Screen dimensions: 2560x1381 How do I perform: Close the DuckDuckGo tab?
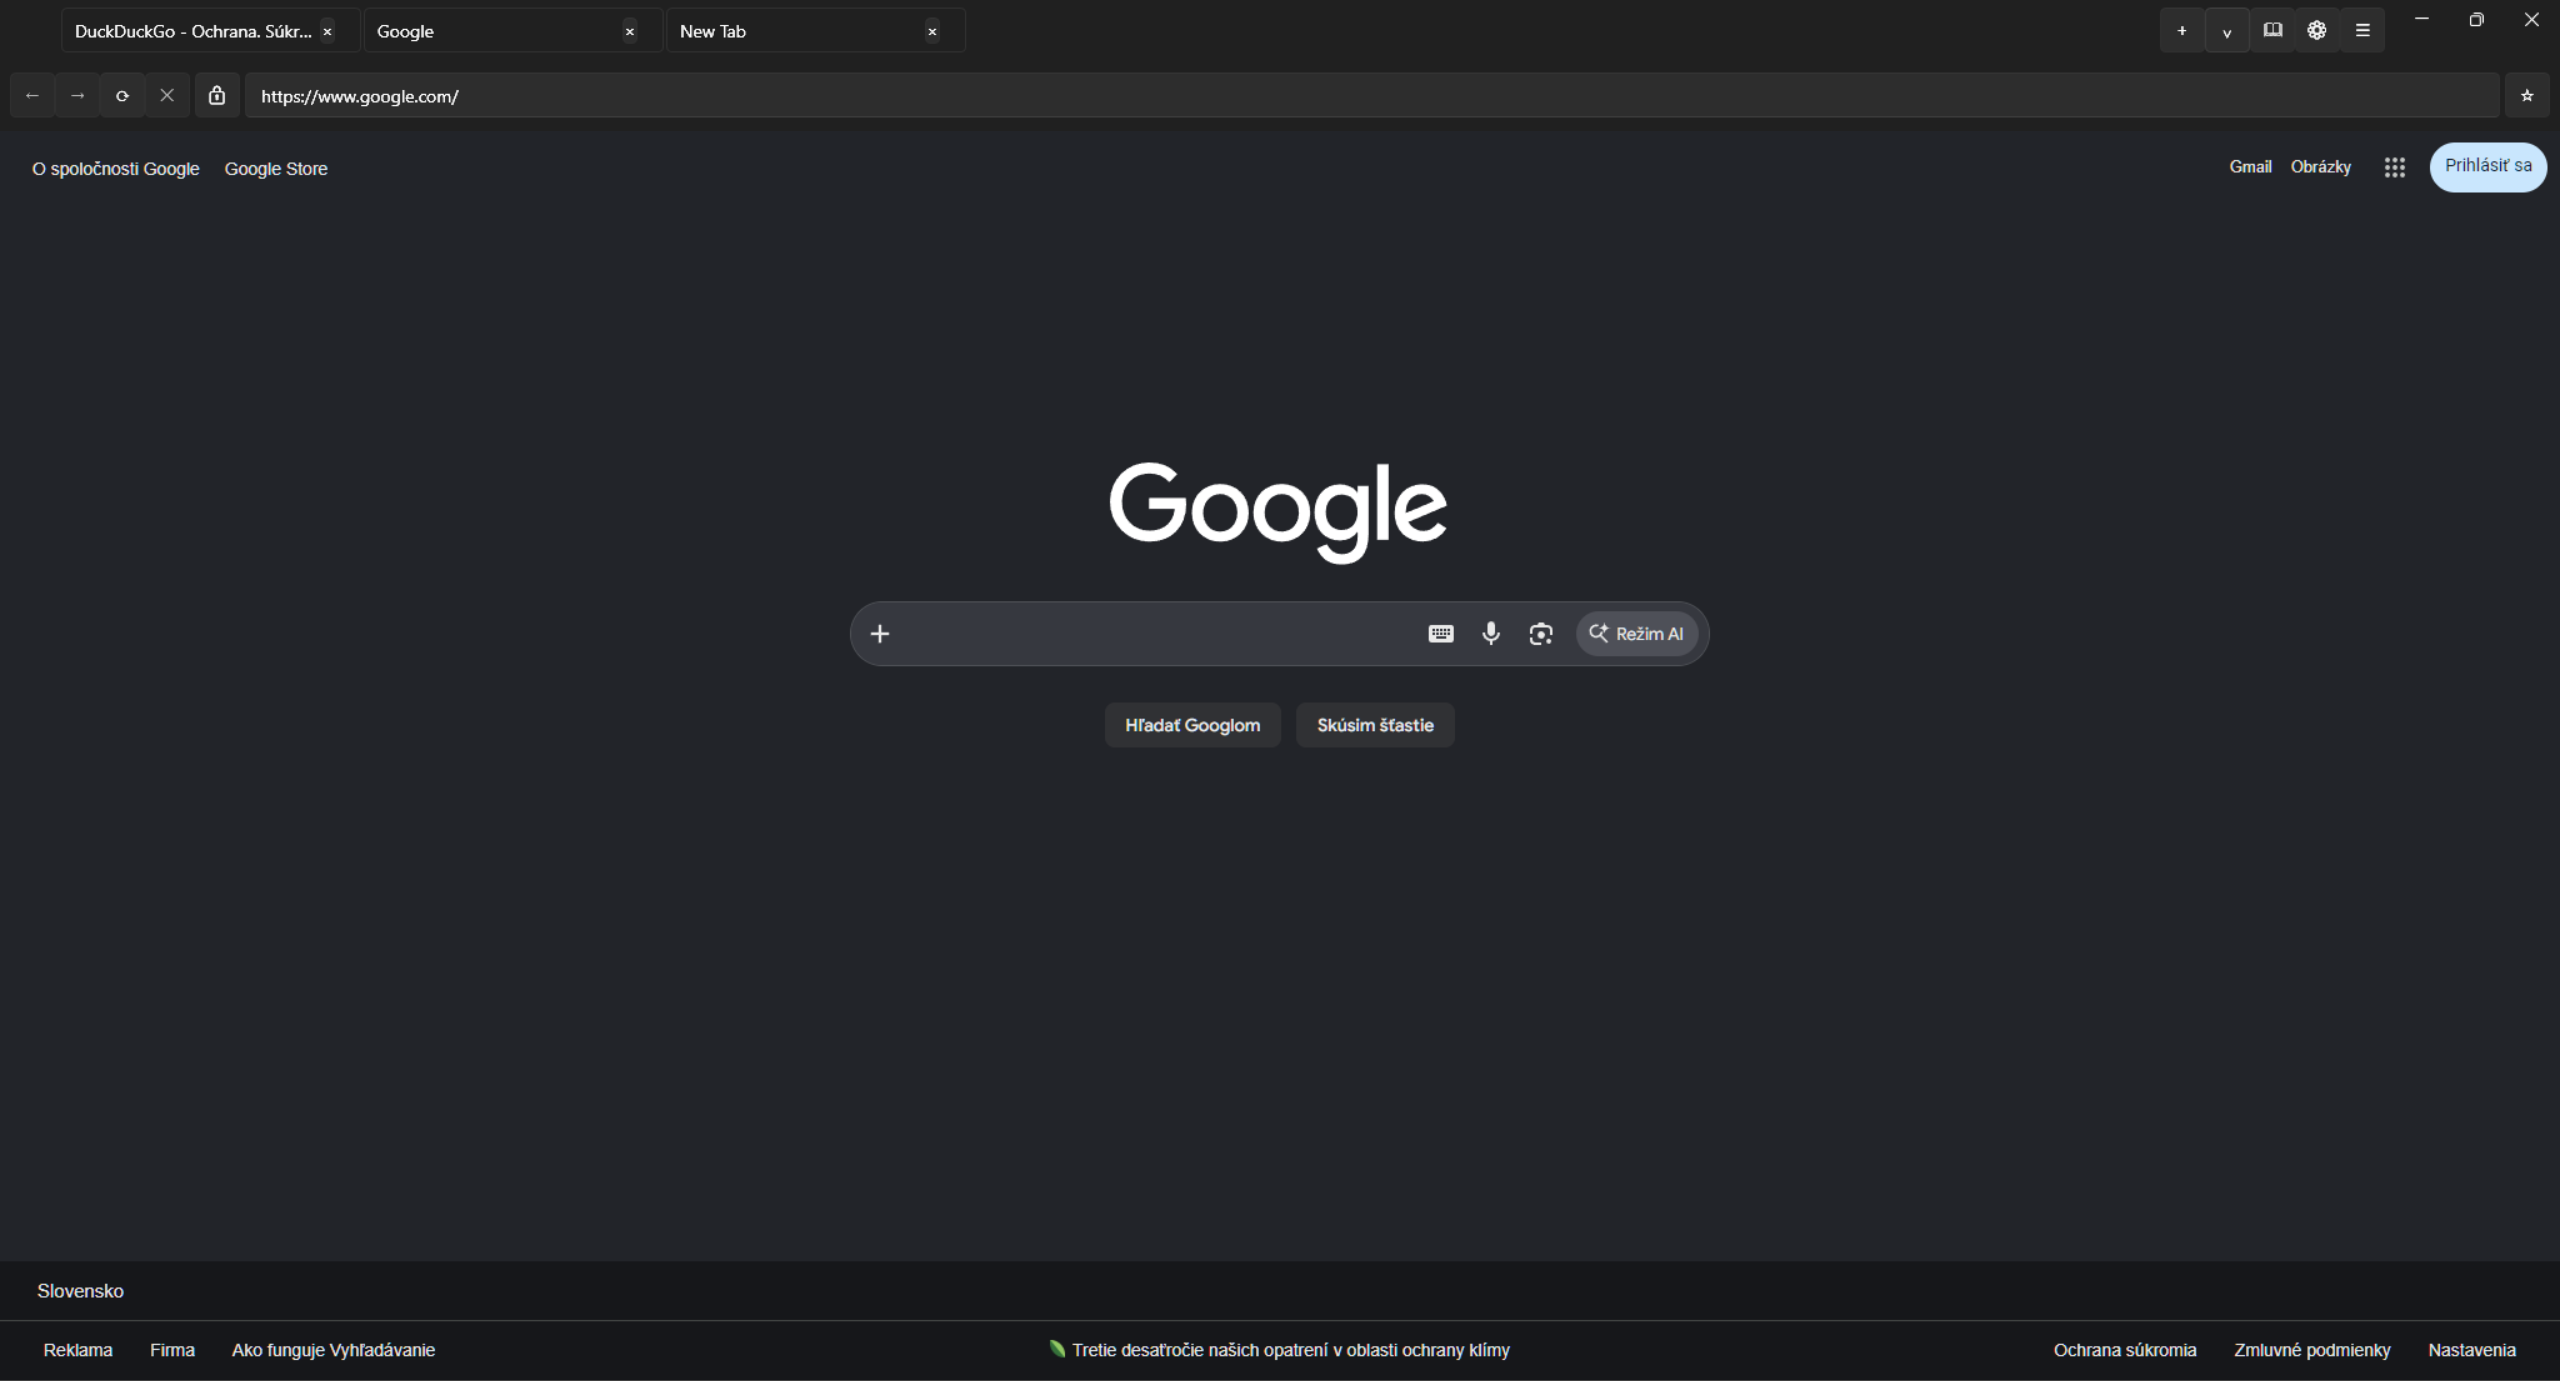pyautogui.click(x=327, y=32)
